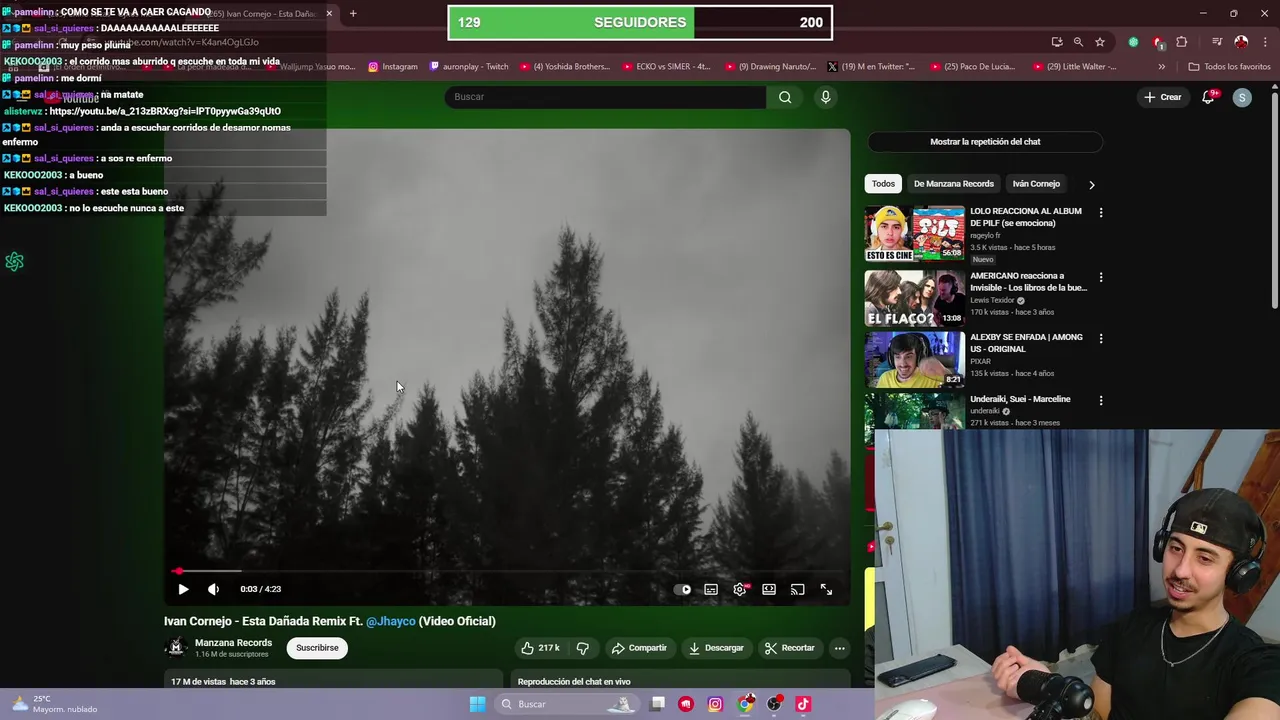Click the Descargar download button
The image size is (1280, 720).
click(x=716, y=648)
